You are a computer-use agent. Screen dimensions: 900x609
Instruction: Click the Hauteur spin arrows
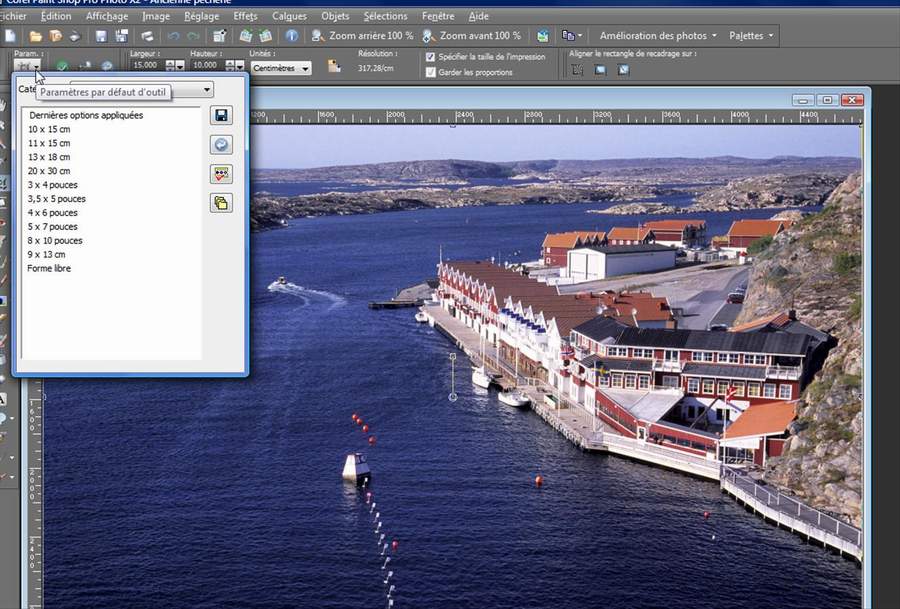pos(230,65)
